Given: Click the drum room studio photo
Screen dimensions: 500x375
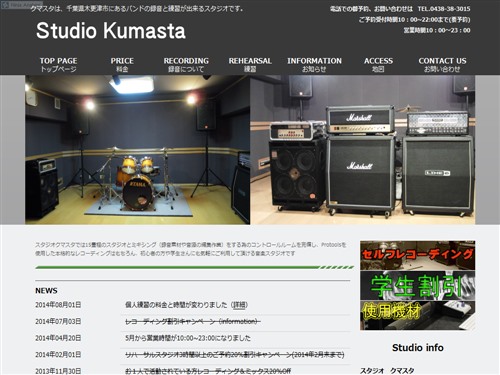Looking at the screenshot, I should [137, 150].
